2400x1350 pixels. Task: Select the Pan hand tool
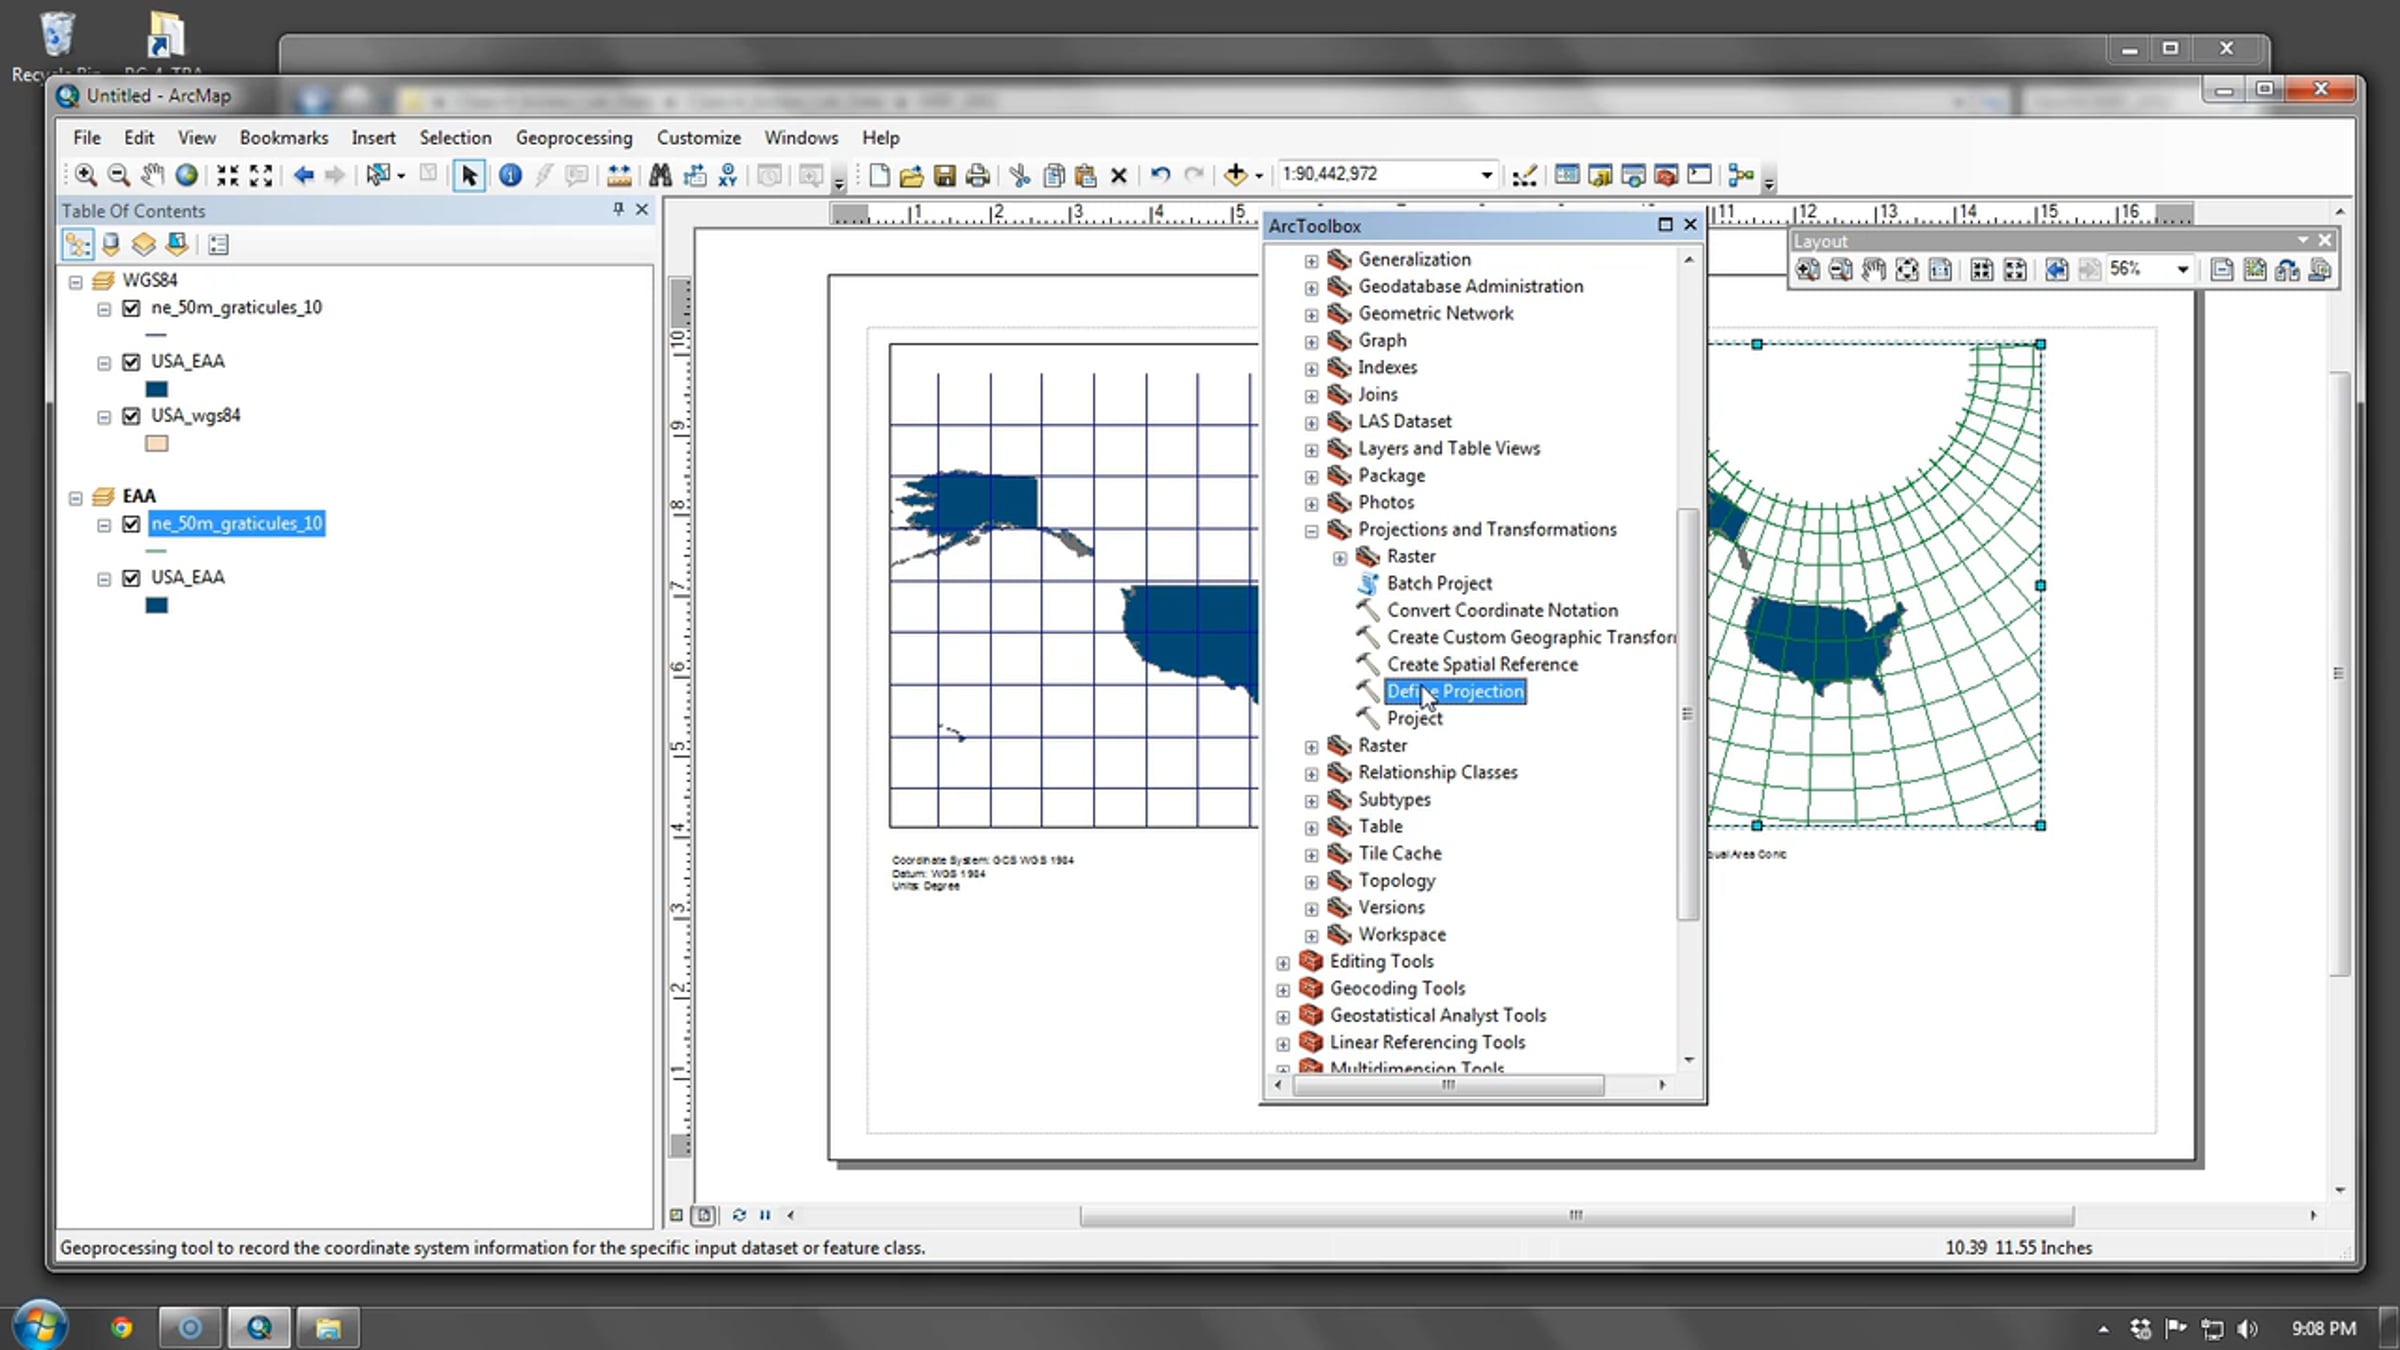[x=152, y=176]
